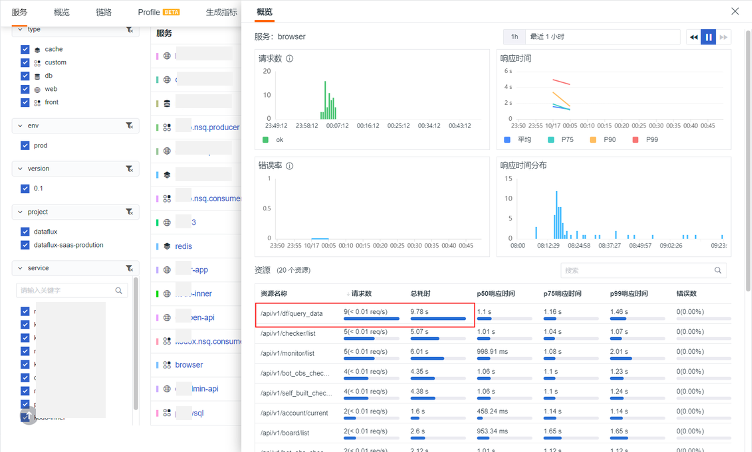Click the back-to-top arrow button

28,416
